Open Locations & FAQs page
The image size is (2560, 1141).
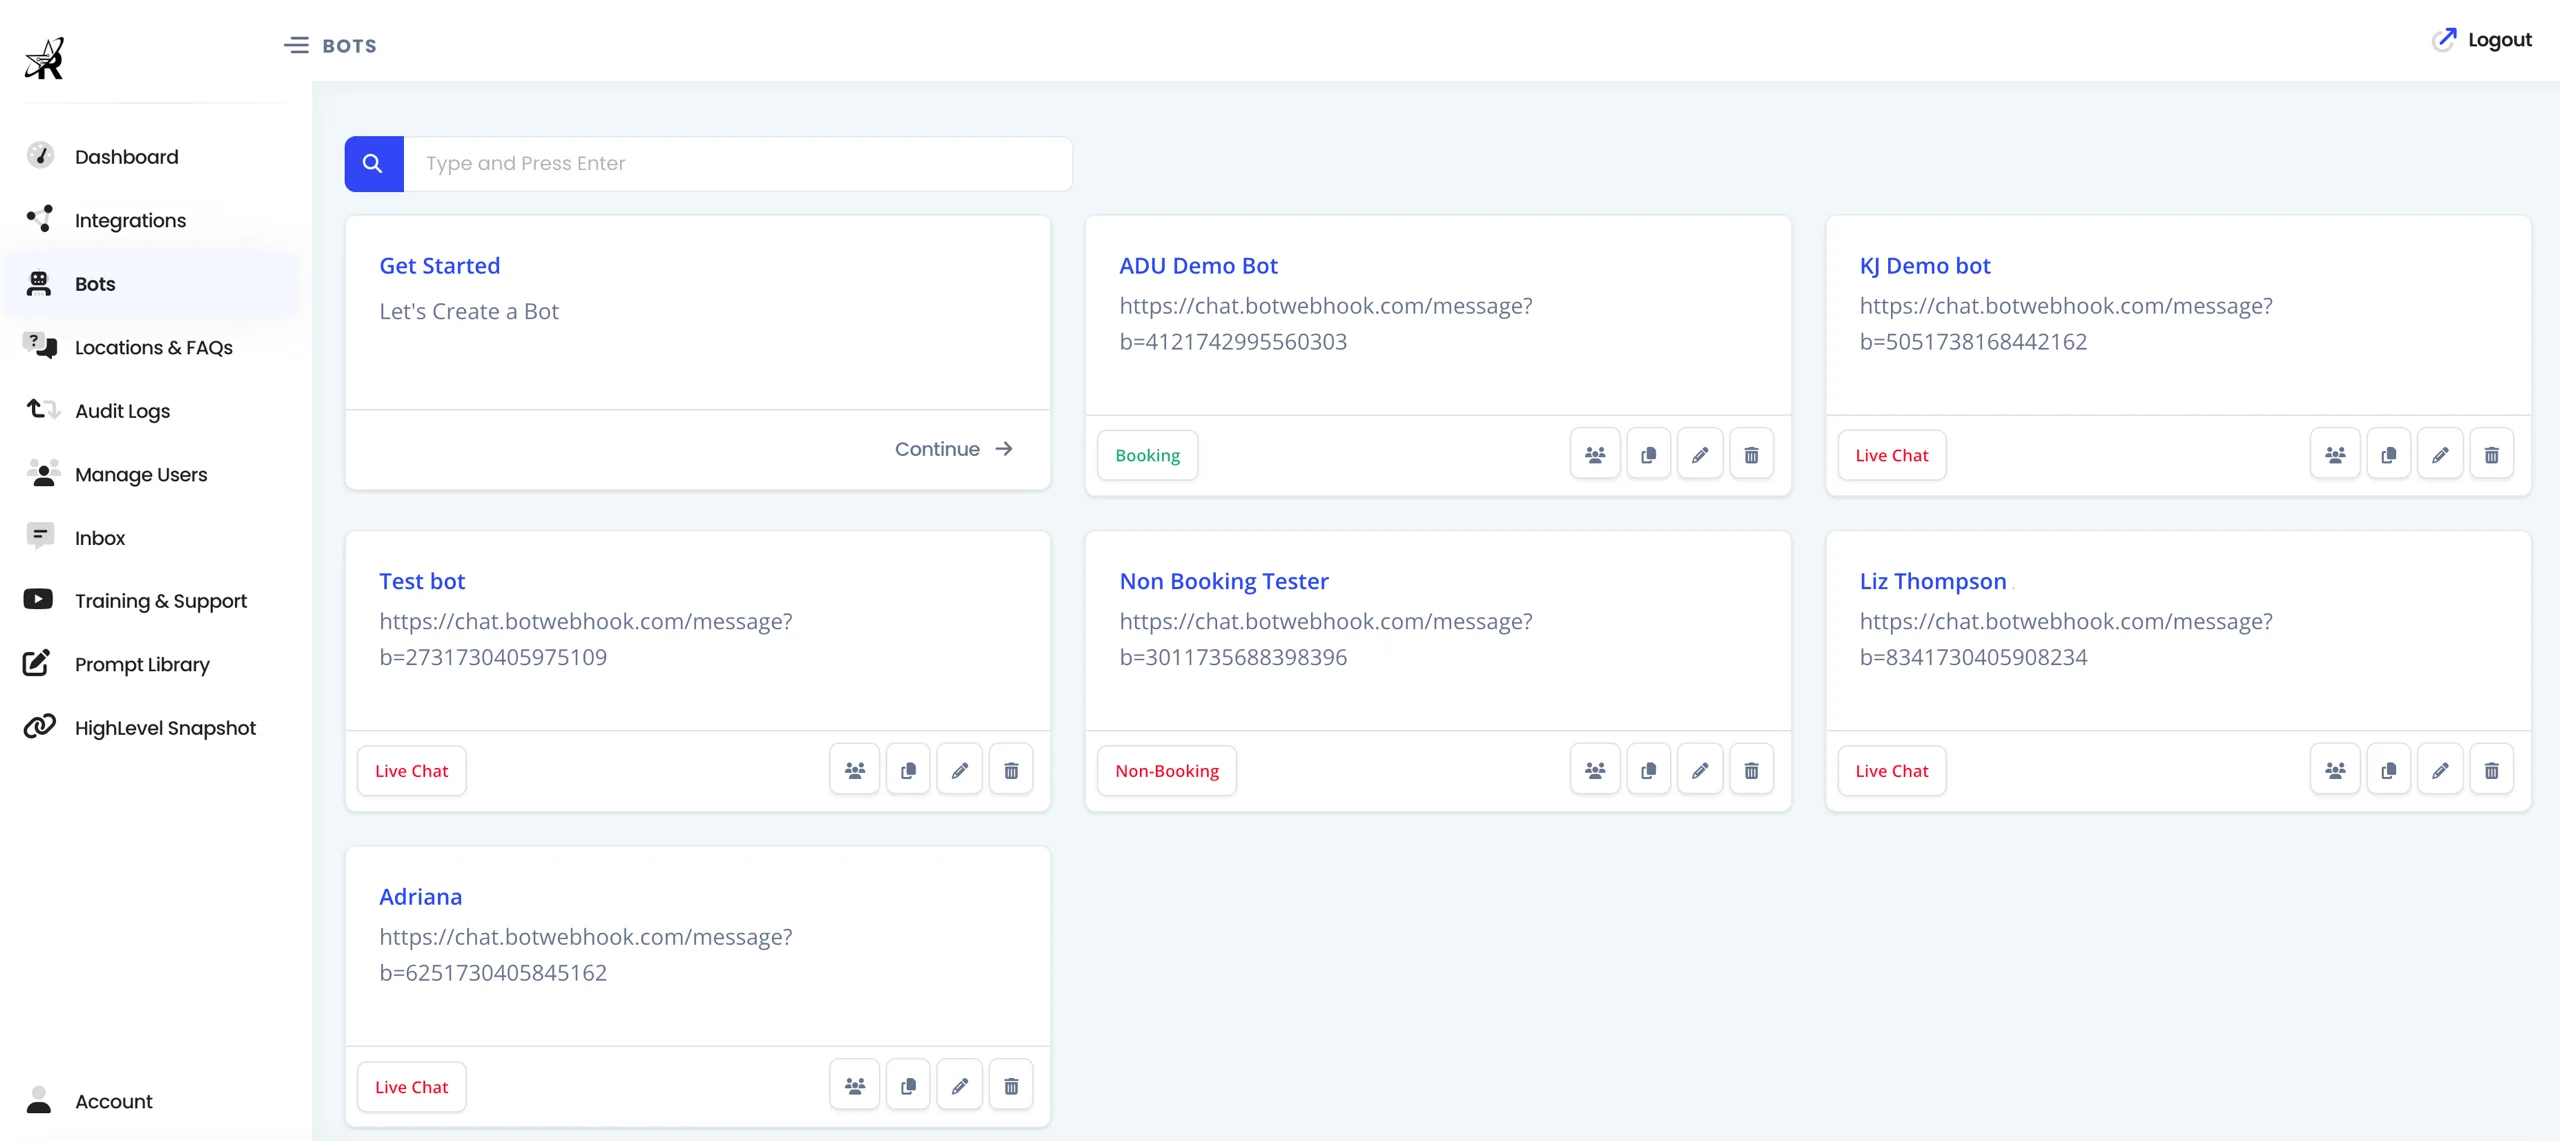pos(150,347)
